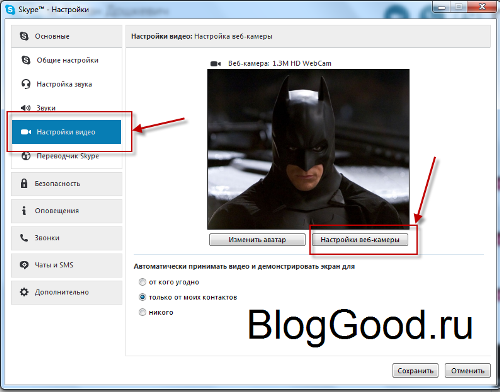
Task: Click the speaker icon next to Звуки
Action: (25, 108)
